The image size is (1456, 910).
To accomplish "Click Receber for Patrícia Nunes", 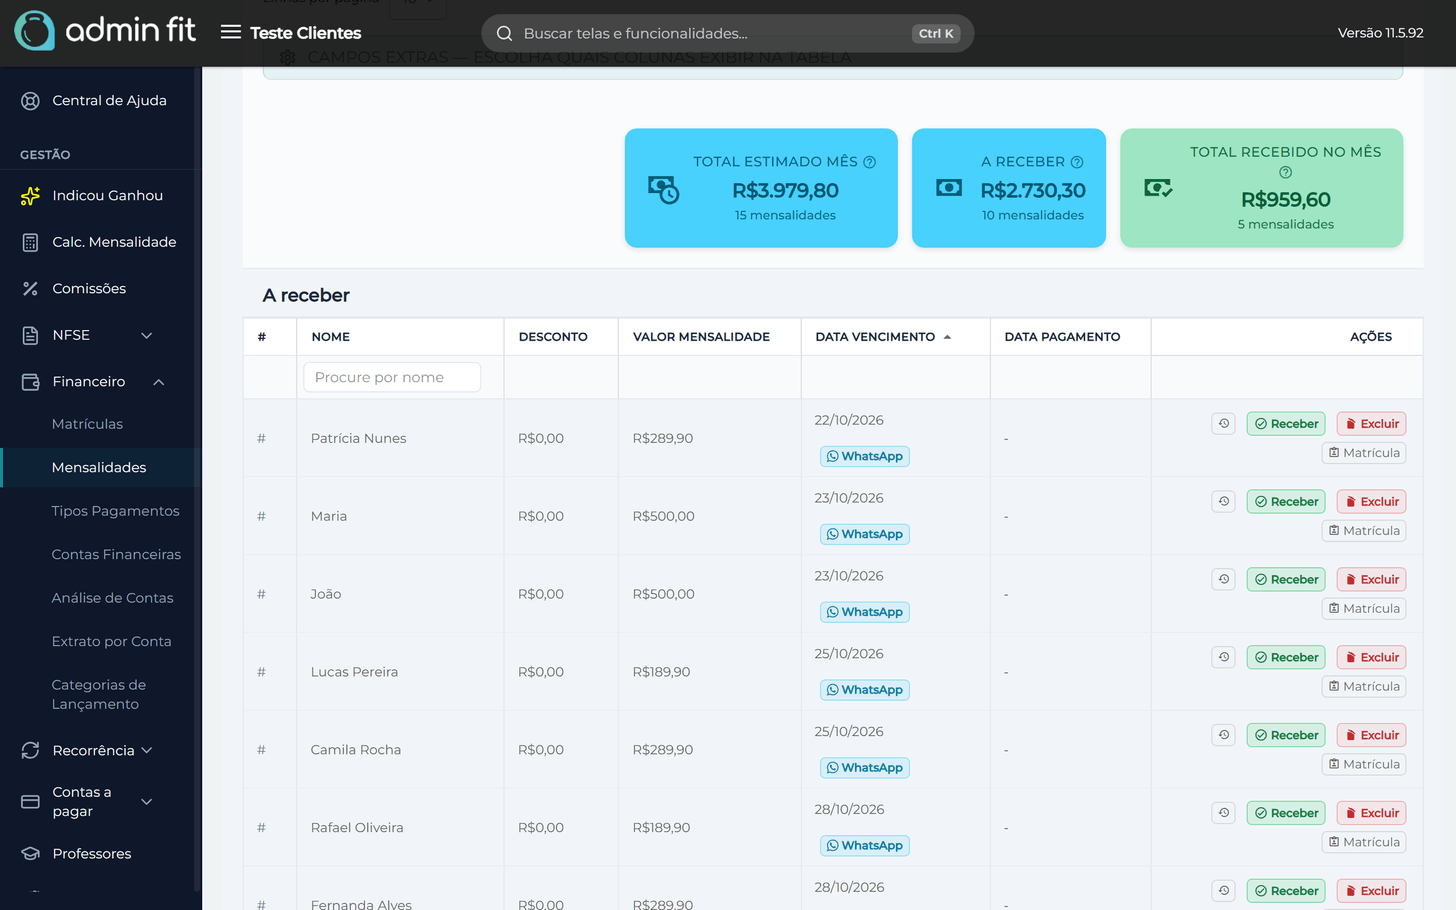I will coord(1286,424).
